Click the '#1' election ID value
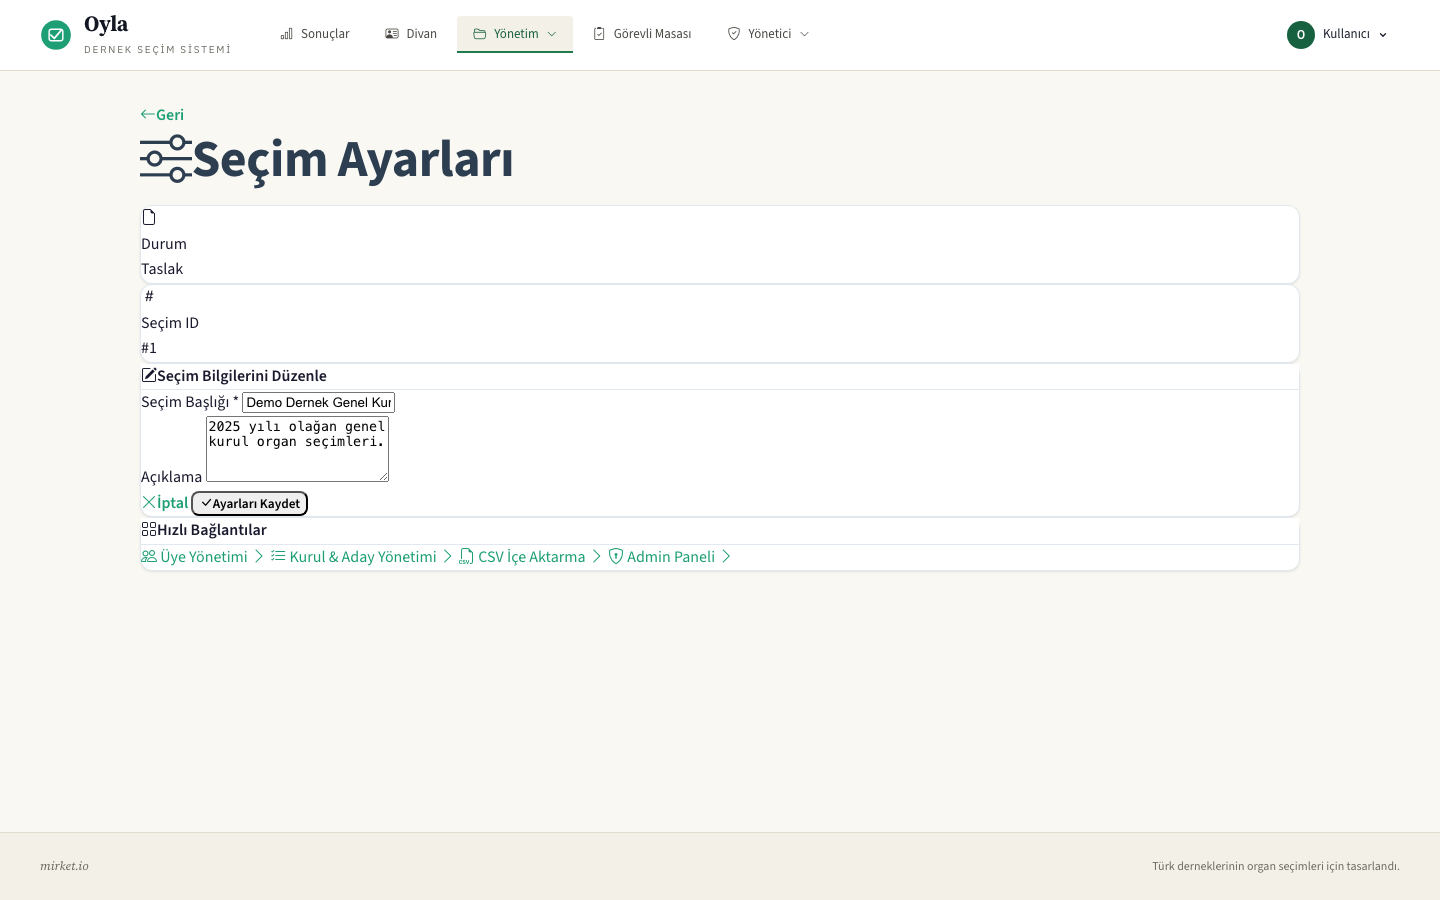This screenshot has width=1440, height=900. coord(149,348)
